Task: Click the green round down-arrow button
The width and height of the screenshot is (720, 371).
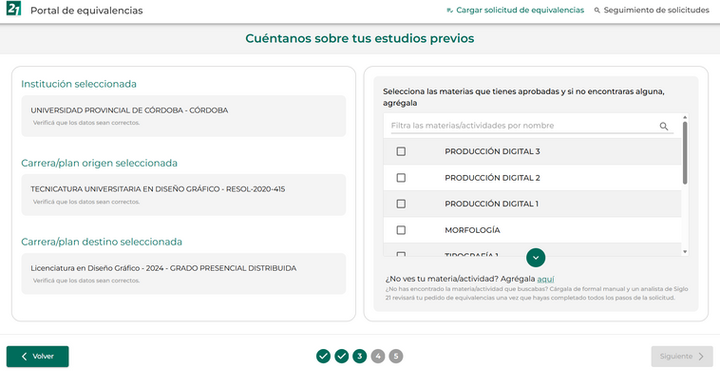Action: point(536,258)
